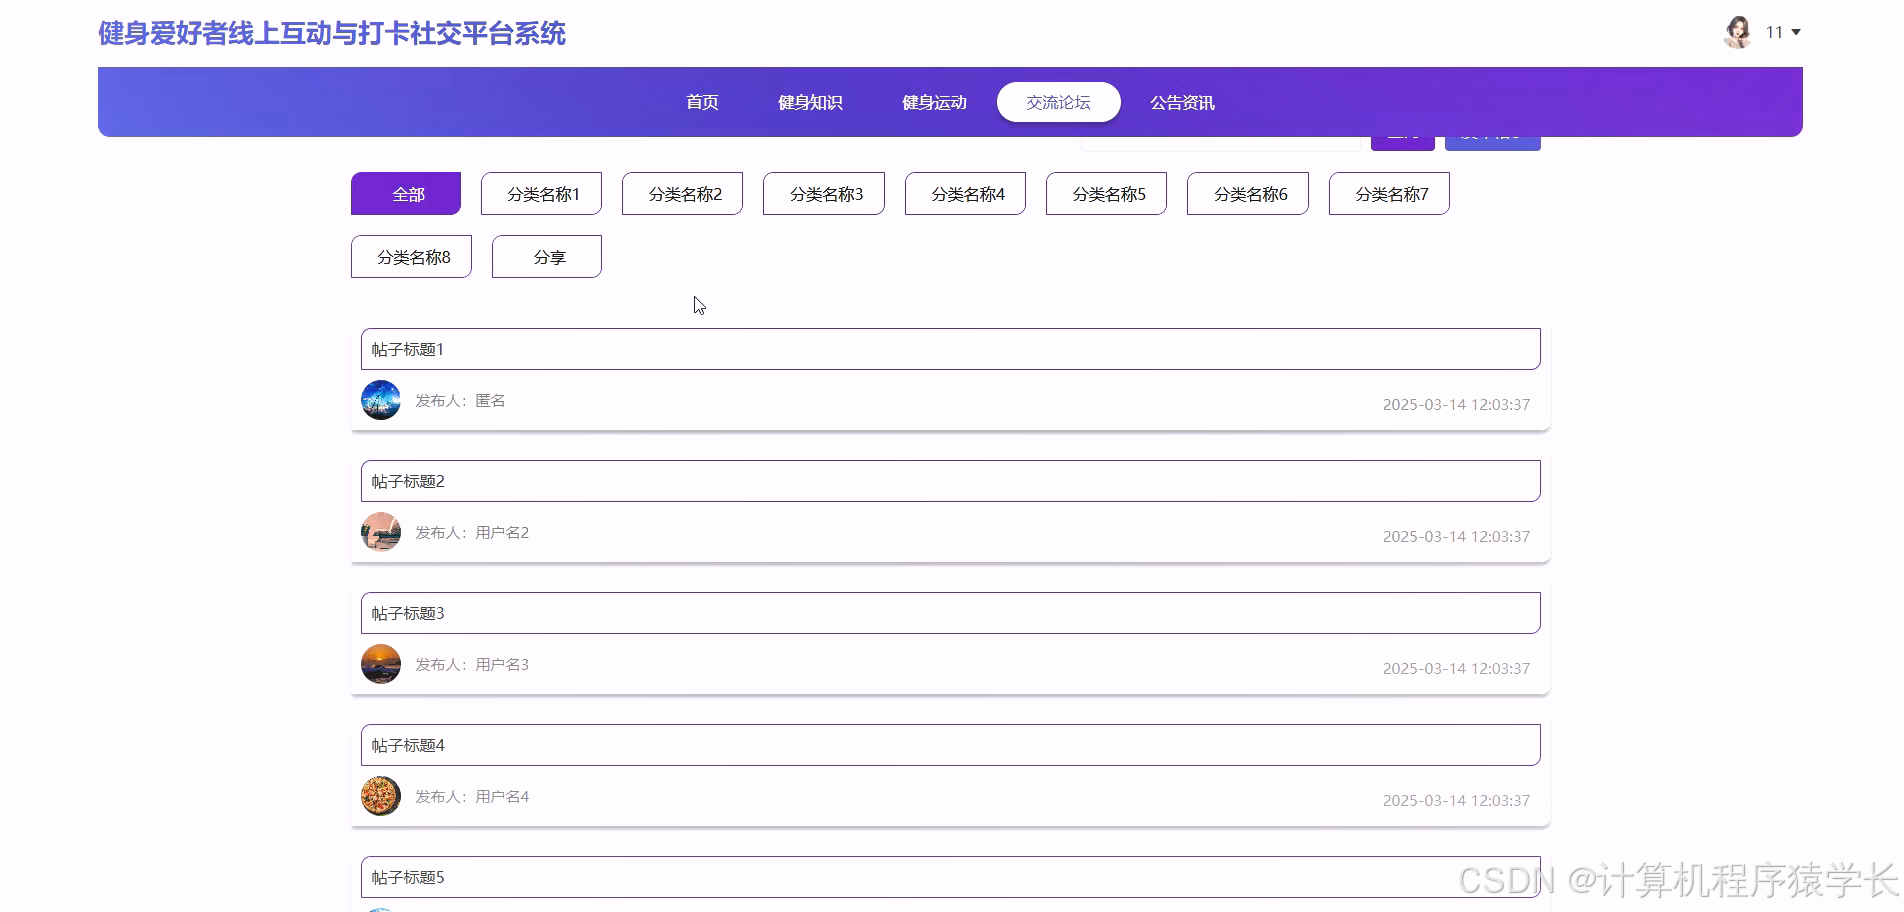Filter by 分类名称6
The width and height of the screenshot is (1904, 912).
[x=1248, y=193]
